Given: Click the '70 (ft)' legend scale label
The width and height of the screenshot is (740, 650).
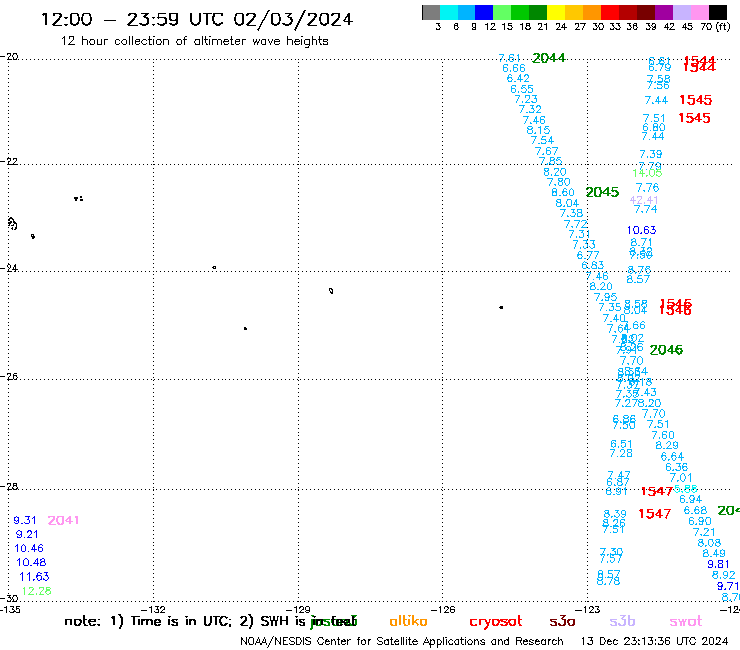Looking at the screenshot, I should 715,26.
